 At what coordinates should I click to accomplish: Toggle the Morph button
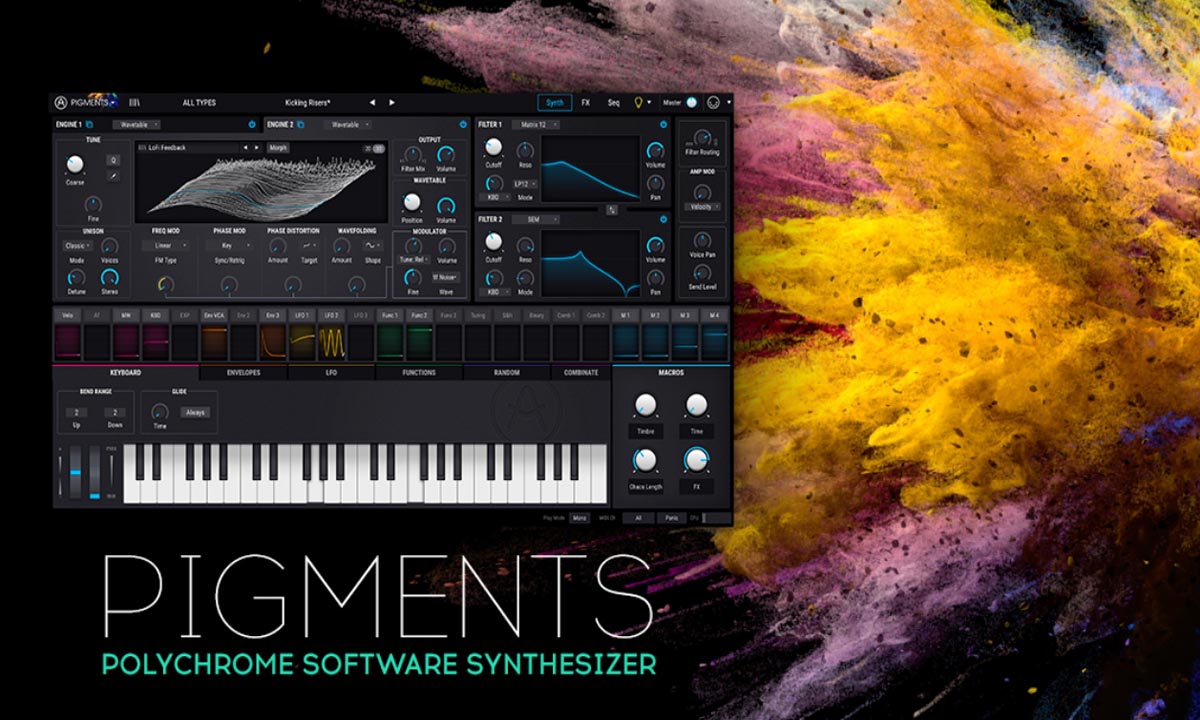(x=277, y=148)
